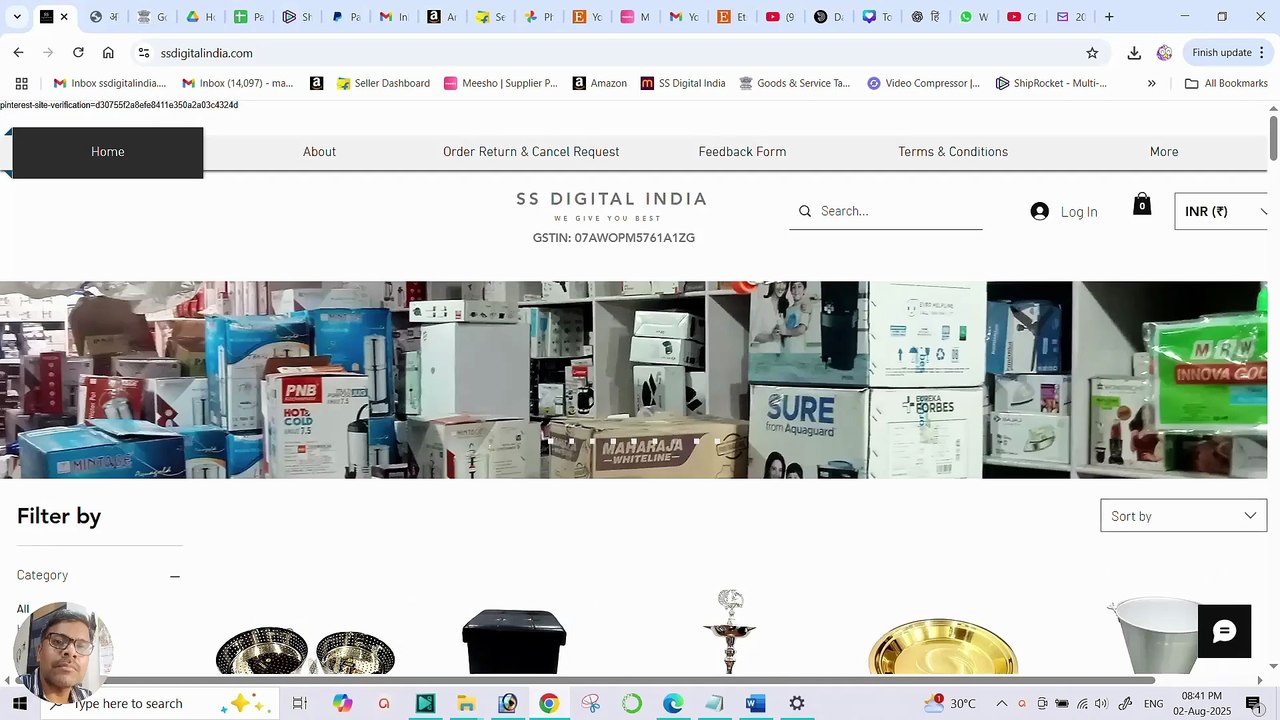This screenshot has height=720, width=1280.
Task: Open the INR currency dropdown
Action: [1223, 211]
